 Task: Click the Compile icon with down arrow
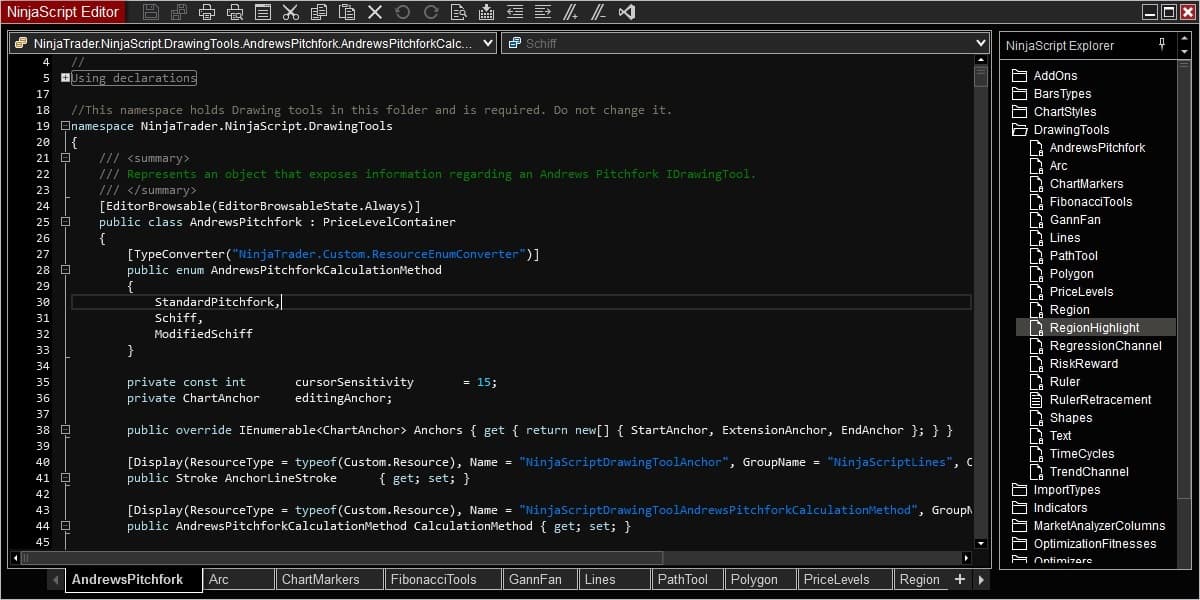486,12
